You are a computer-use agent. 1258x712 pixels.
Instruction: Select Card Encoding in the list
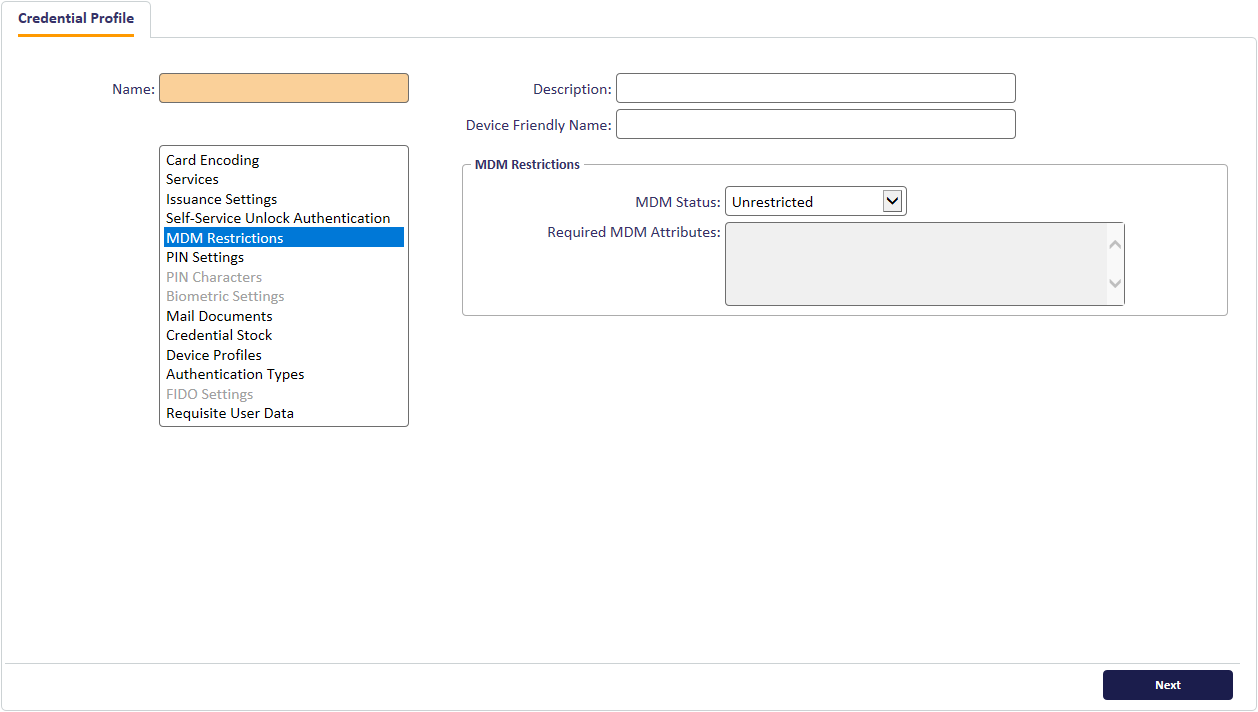213,160
